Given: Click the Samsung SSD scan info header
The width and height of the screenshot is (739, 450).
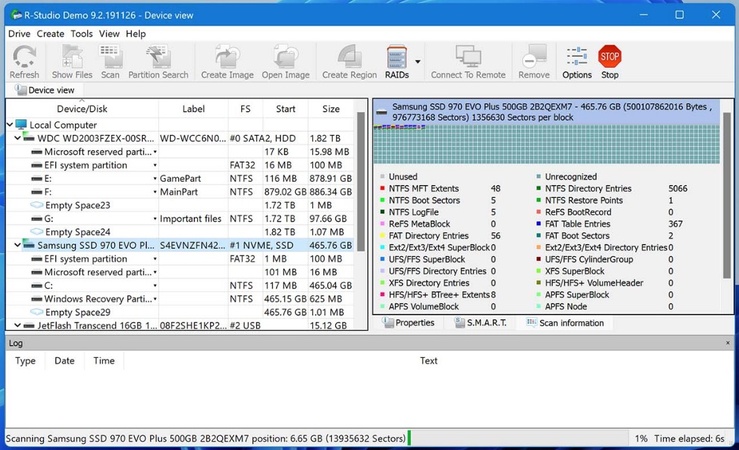Looking at the screenshot, I should pyautogui.click(x=547, y=112).
